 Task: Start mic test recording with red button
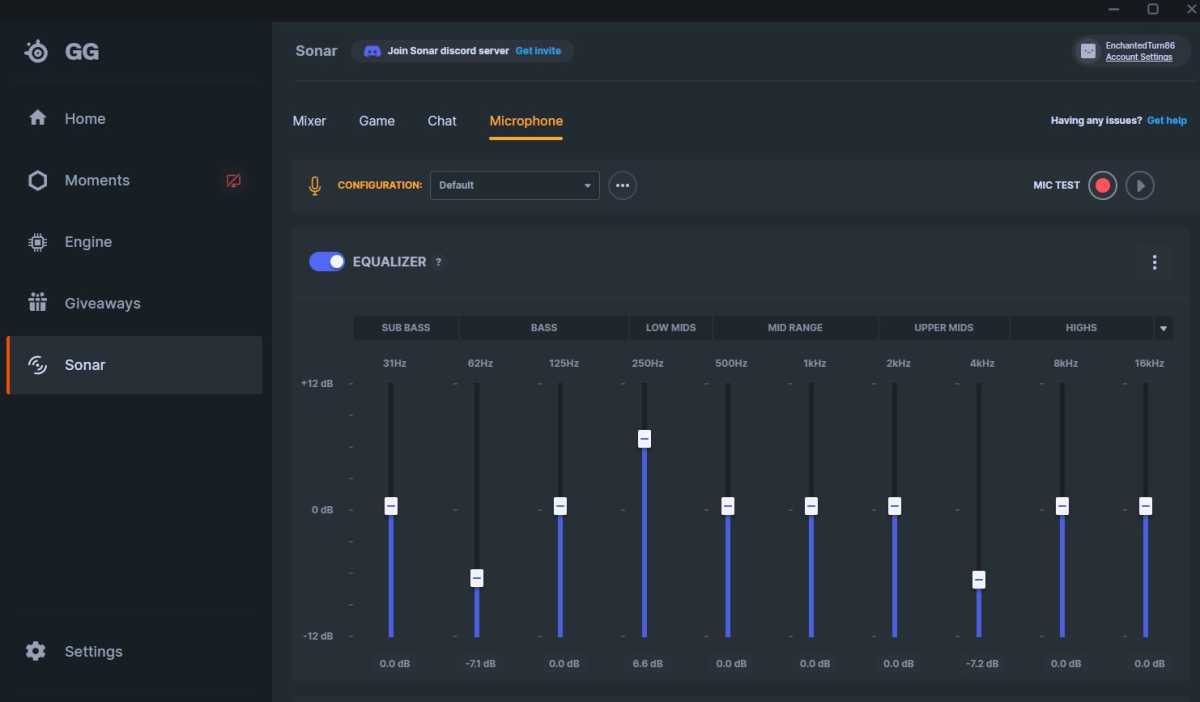tap(1103, 185)
